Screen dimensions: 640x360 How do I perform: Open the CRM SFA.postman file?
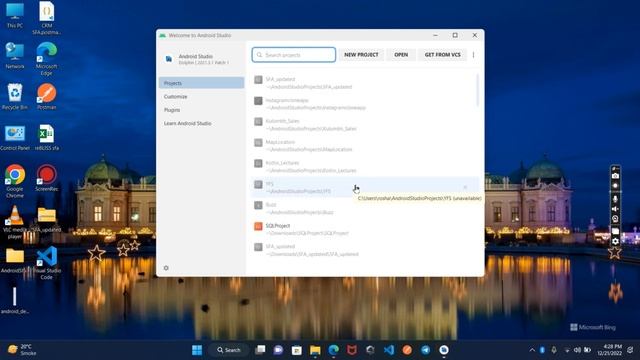pos(47,18)
